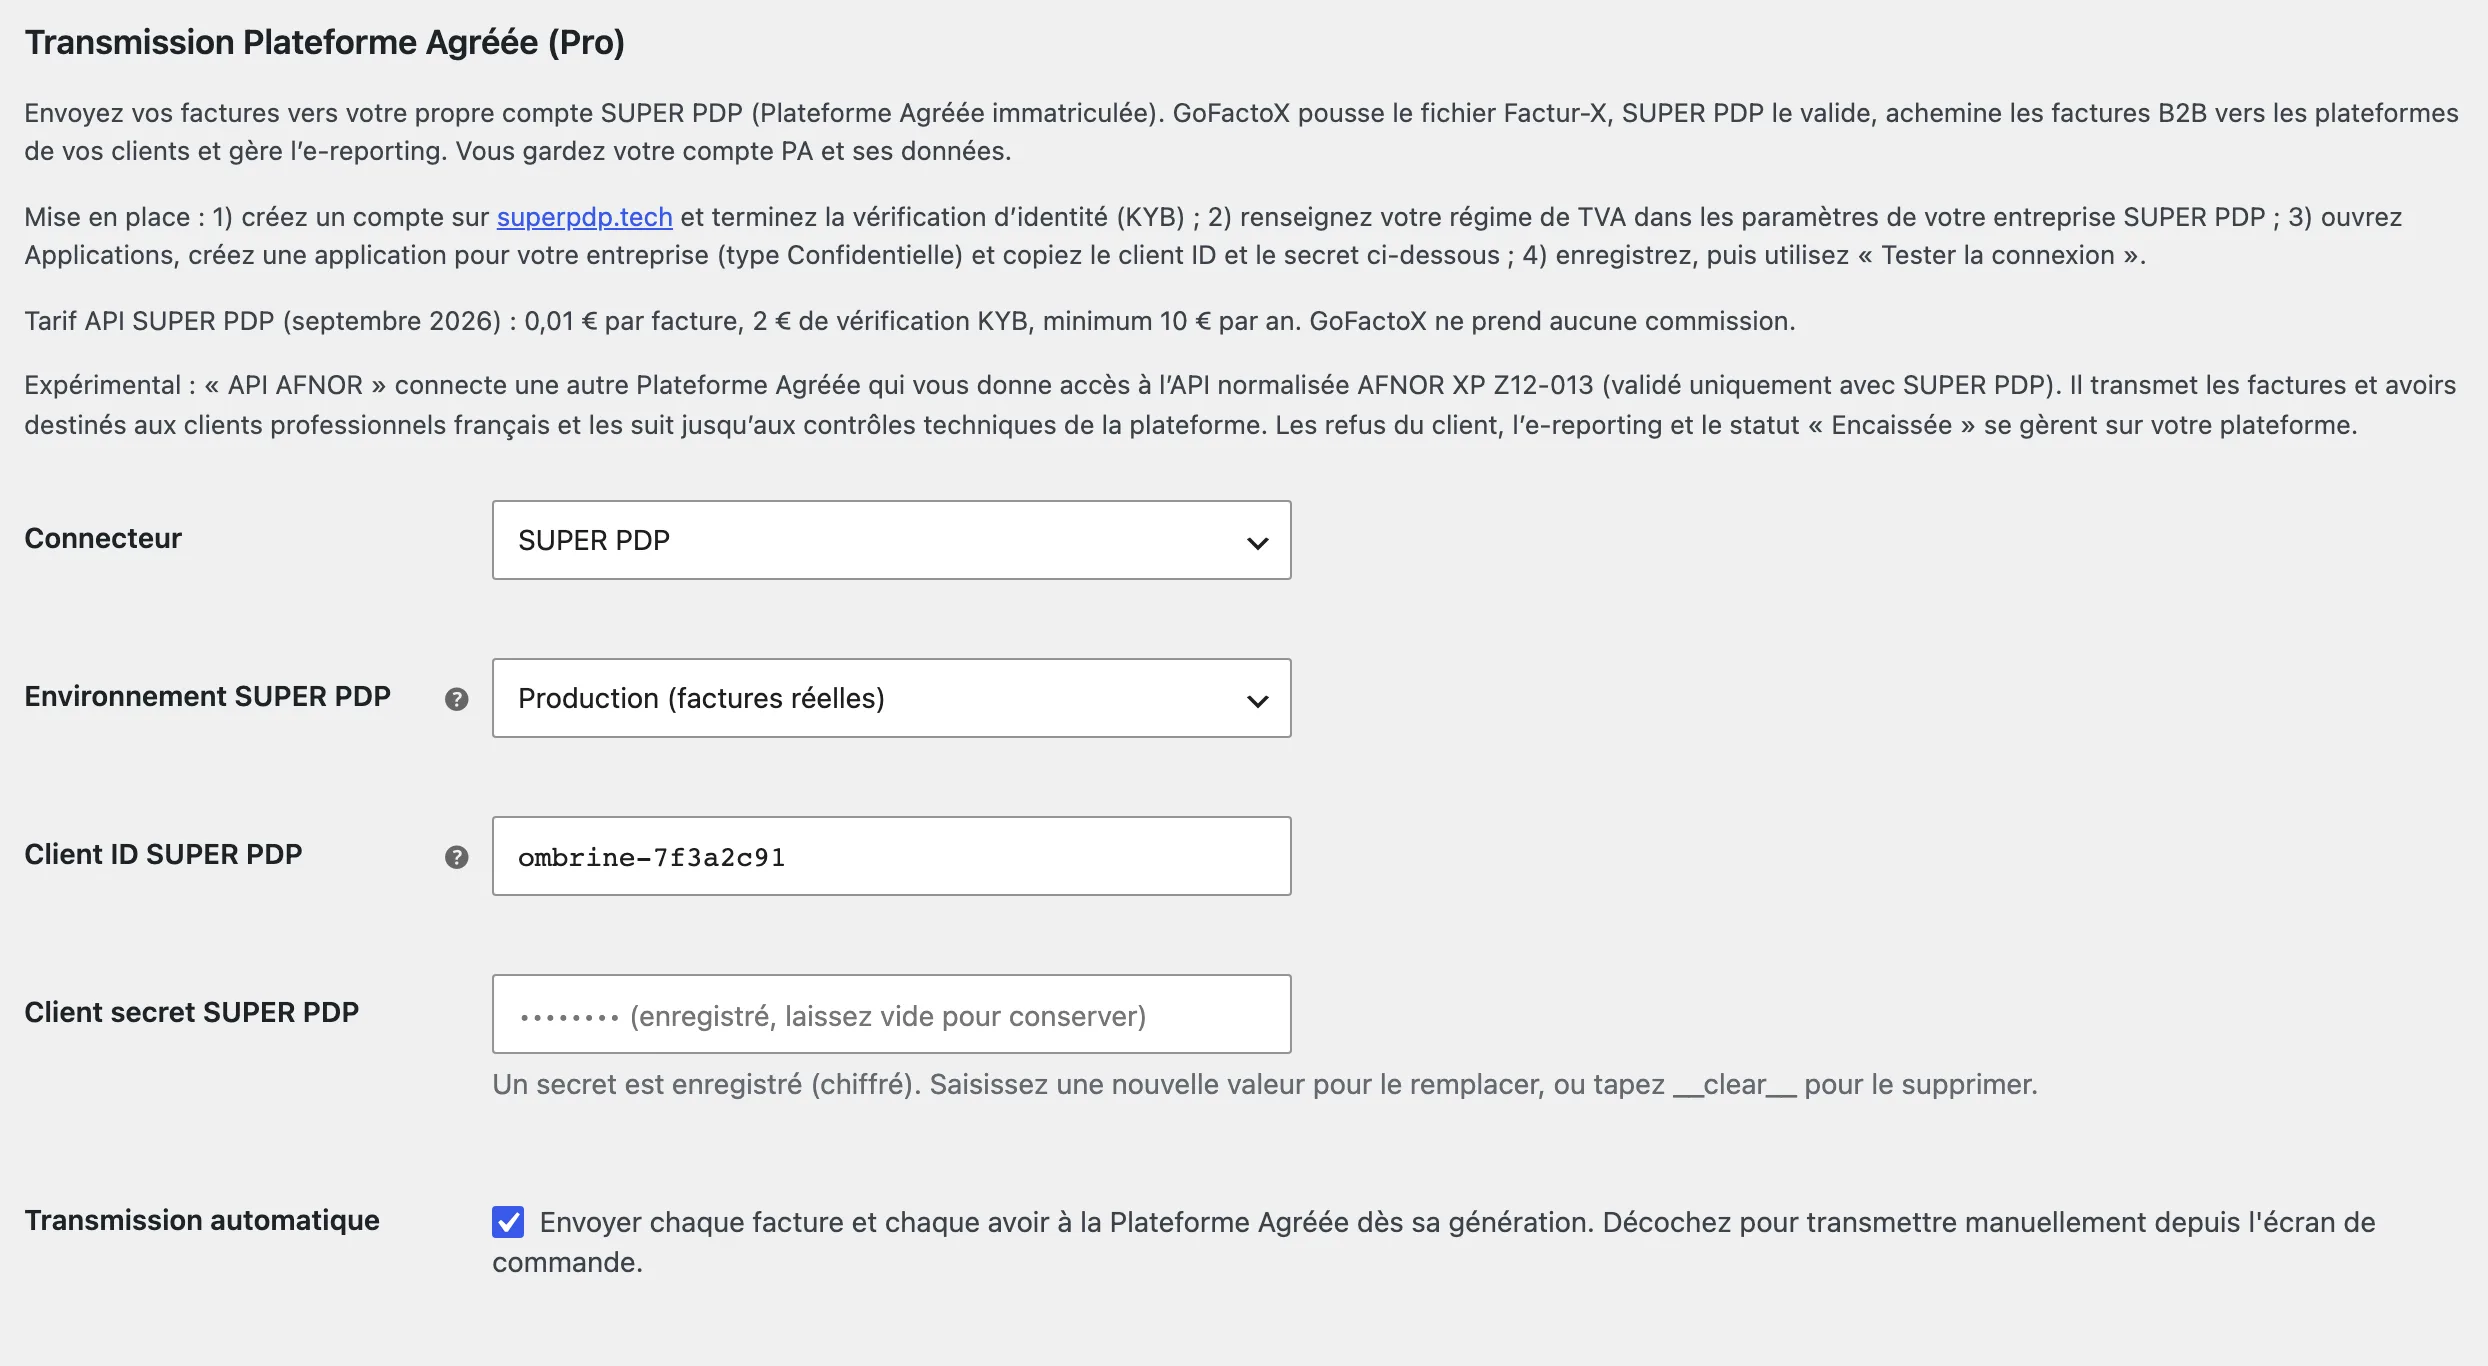Click the Client secret SUPER PDP label
Viewport: 2488px width, 1366px height.
click(191, 1012)
